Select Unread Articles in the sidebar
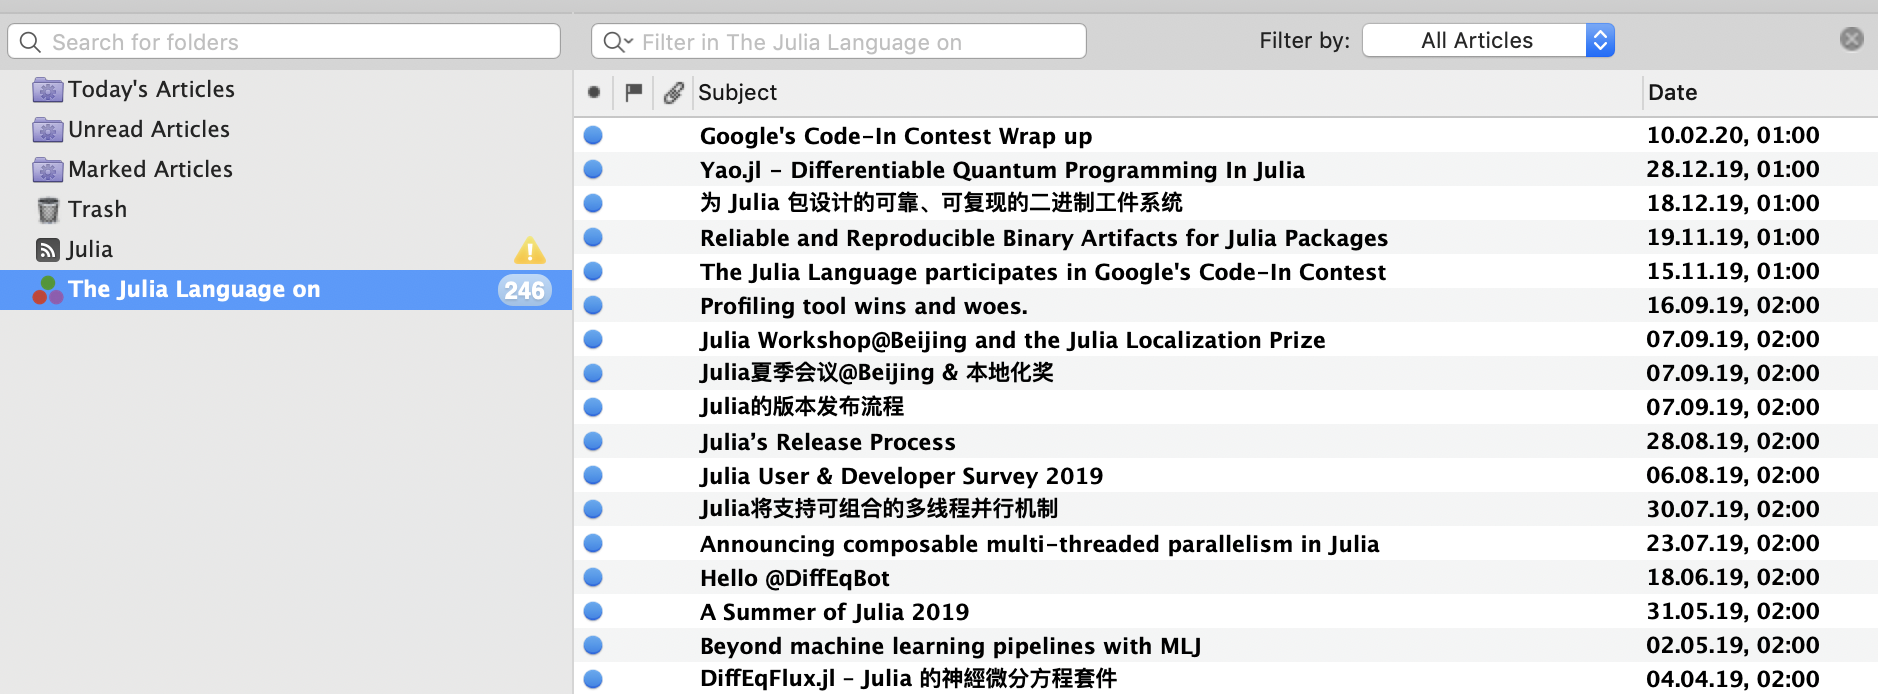Image resolution: width=1878 pixels, height=694 pixels. coord(149,130)
